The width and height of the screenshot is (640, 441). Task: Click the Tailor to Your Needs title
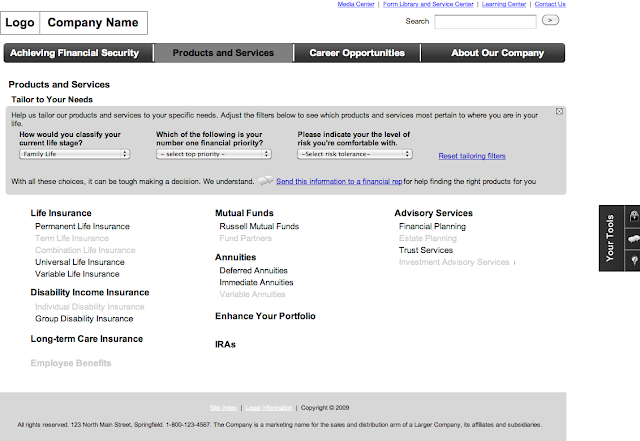coord(52,100)
